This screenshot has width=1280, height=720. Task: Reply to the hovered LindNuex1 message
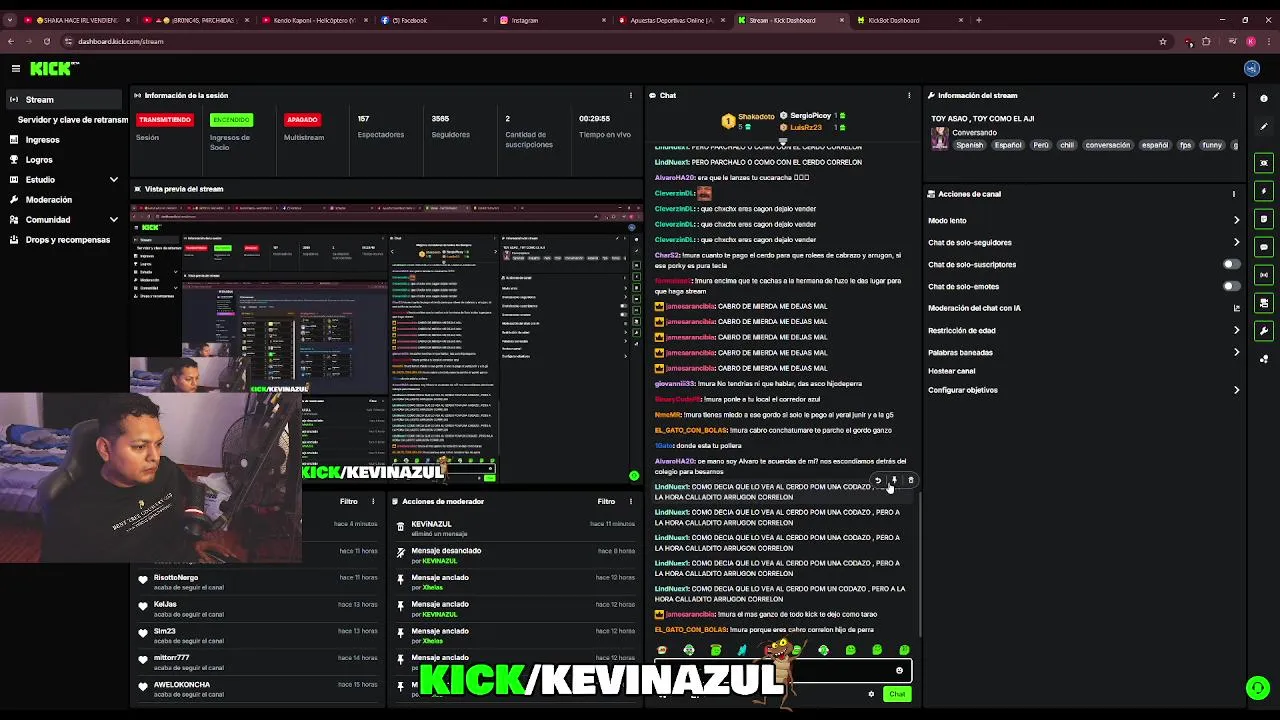pos(878,481)
